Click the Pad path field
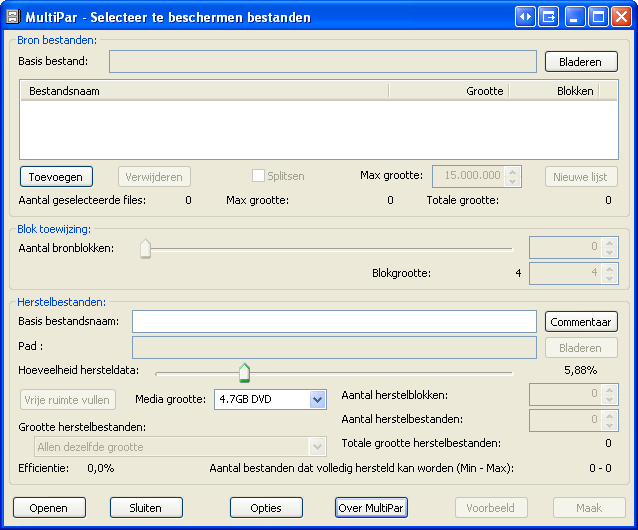 coord(334,347)
